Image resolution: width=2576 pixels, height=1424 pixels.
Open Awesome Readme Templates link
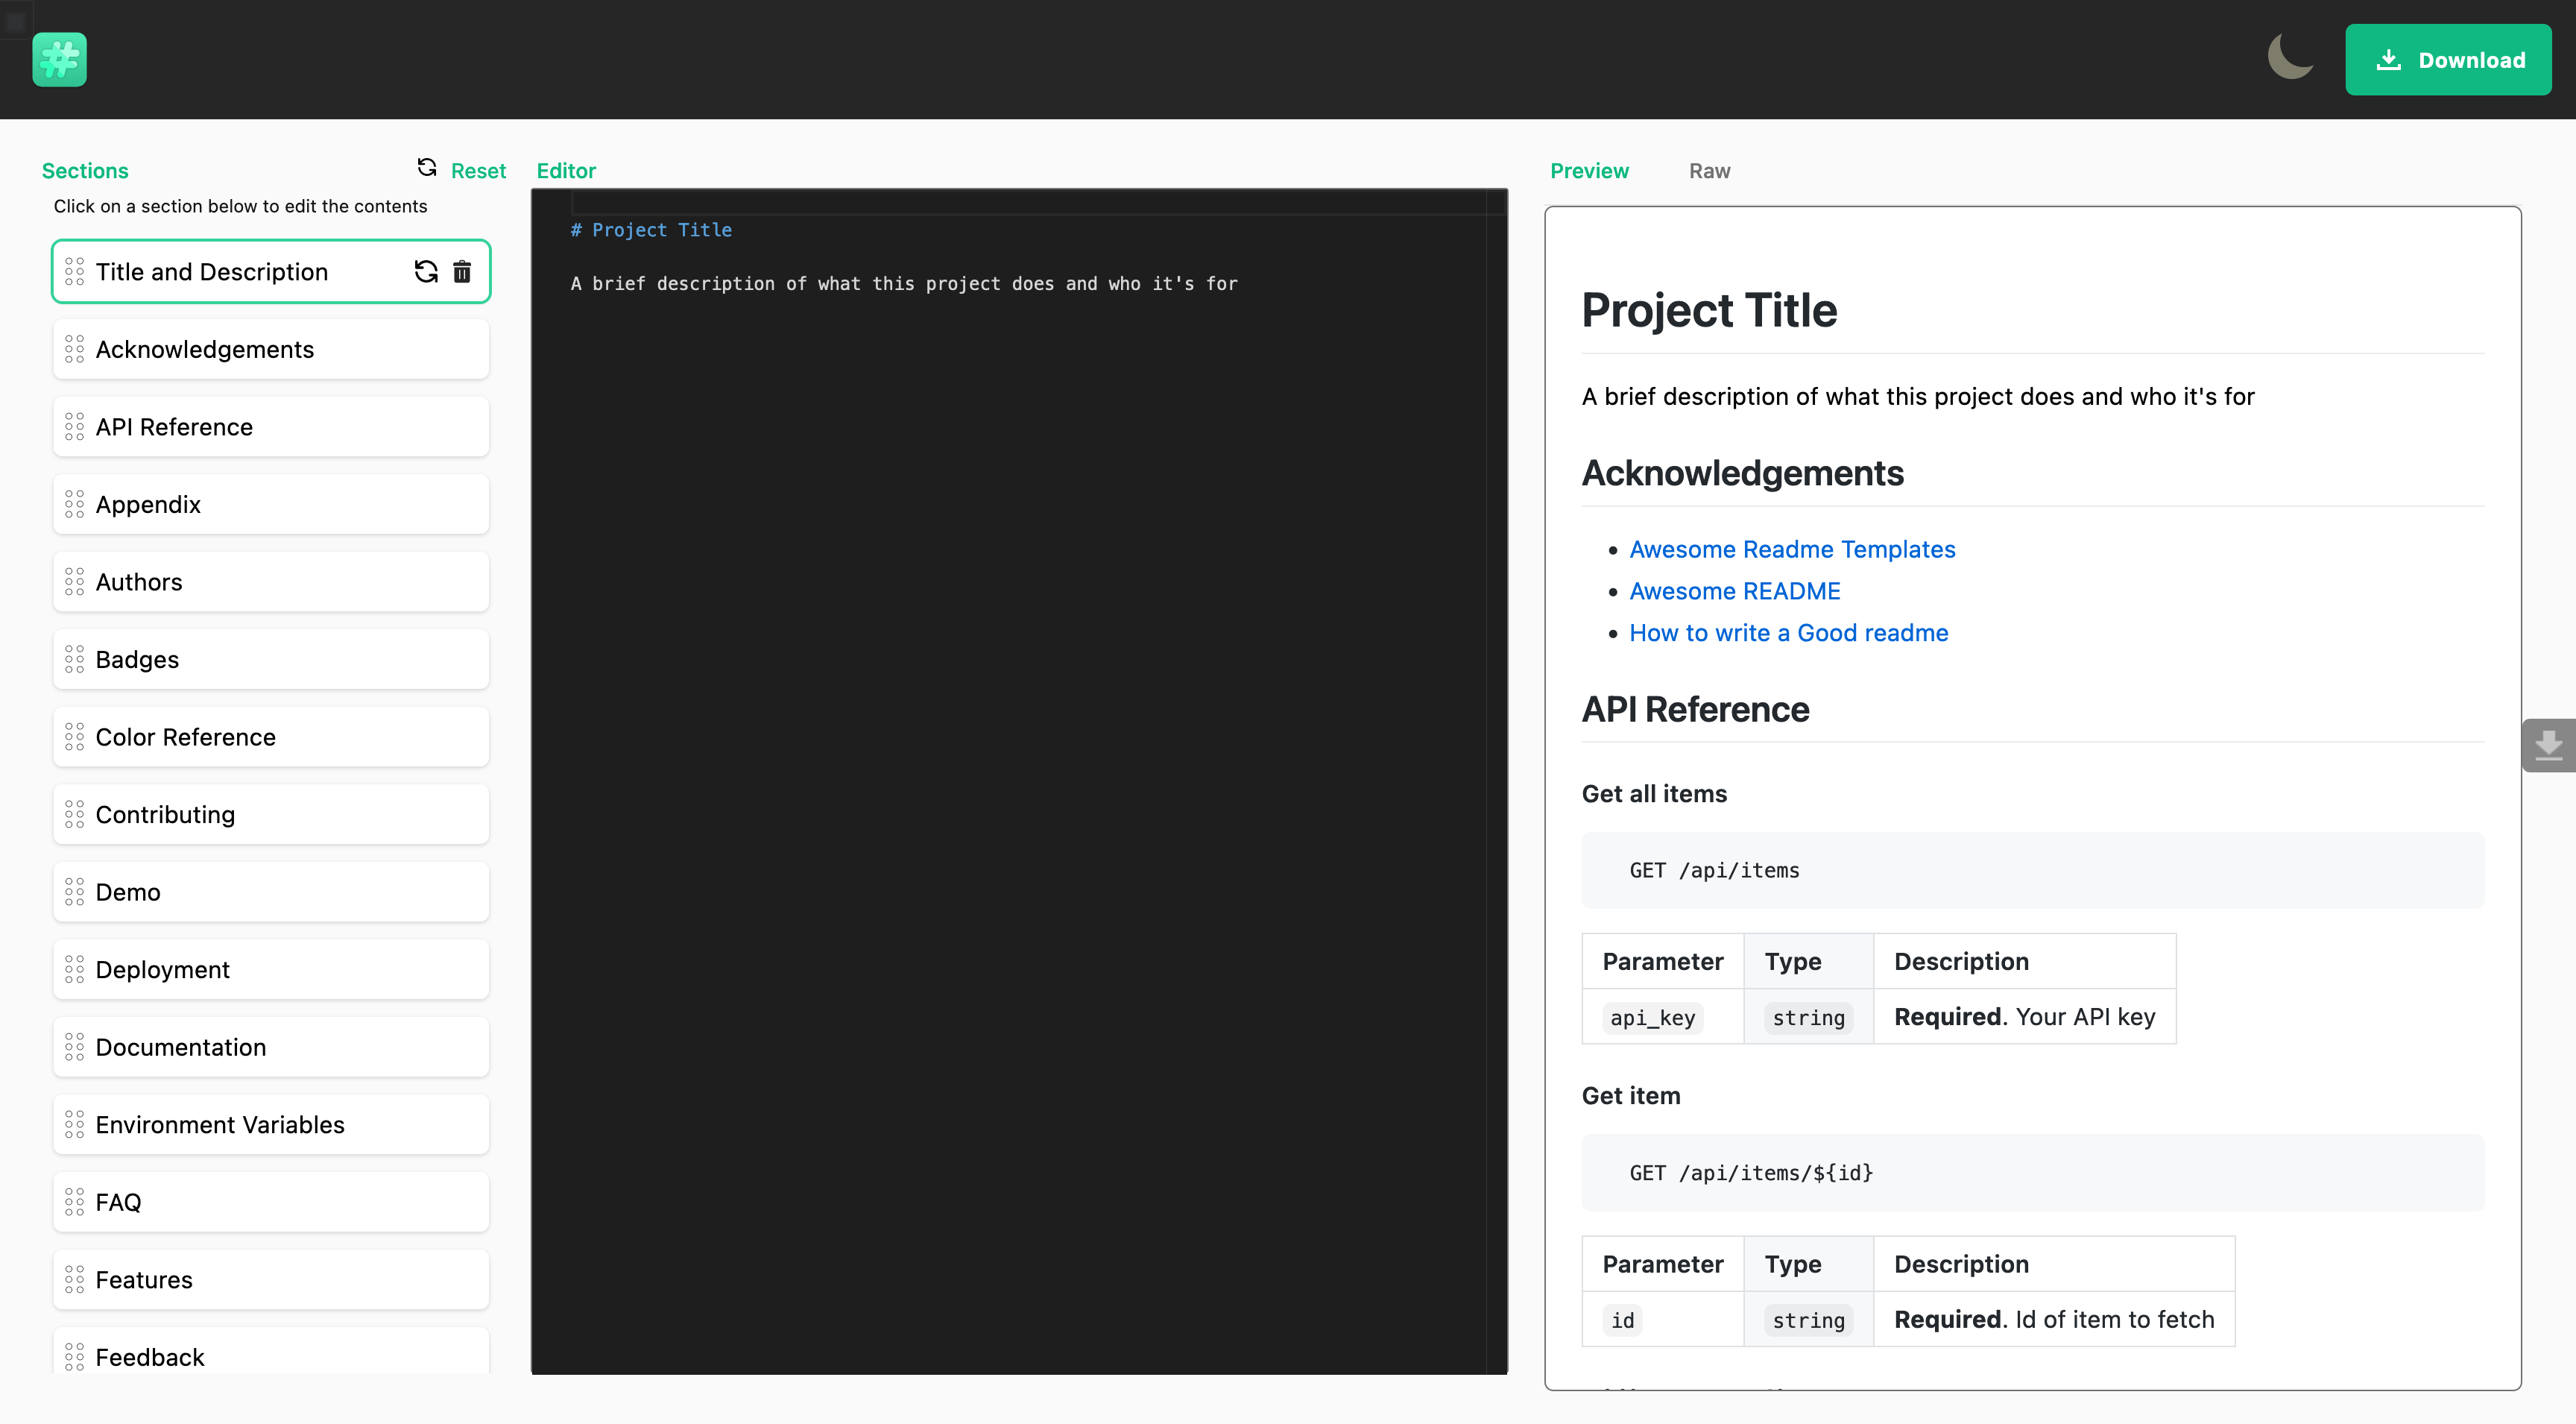(1792, 549)
